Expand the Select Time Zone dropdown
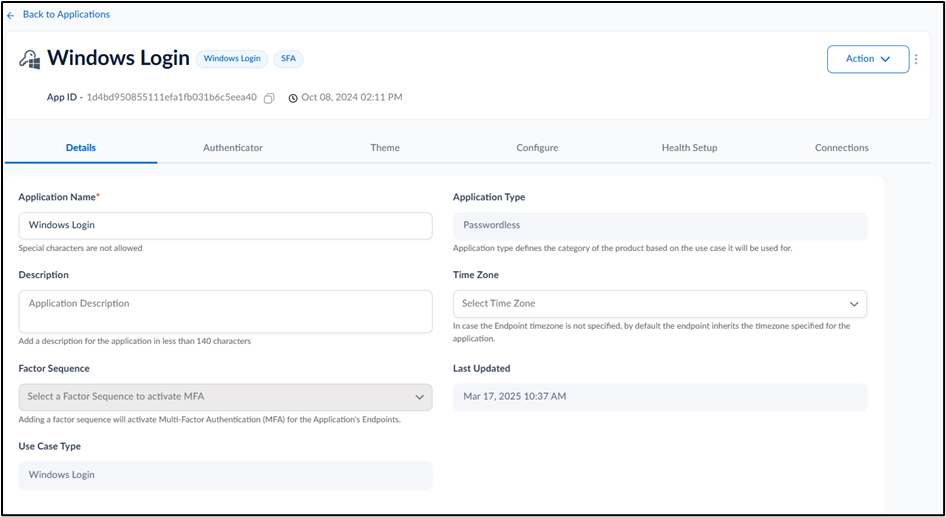Viewport: 946px width, 517px height. coord(659,303)
